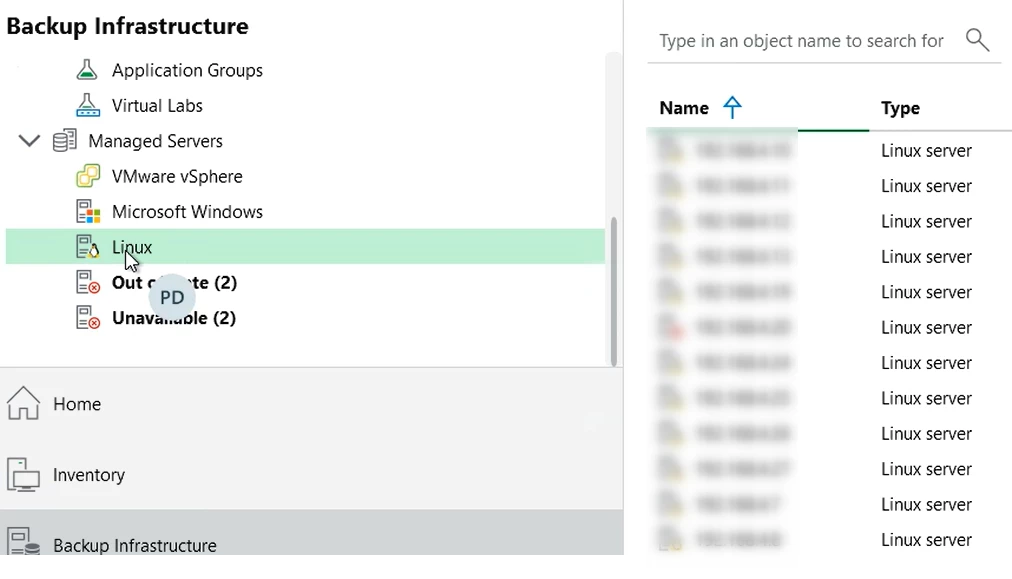Collapse the Managed Servers tree node
The height and width of the screenshot is (579, 1012).
[29, 141]
